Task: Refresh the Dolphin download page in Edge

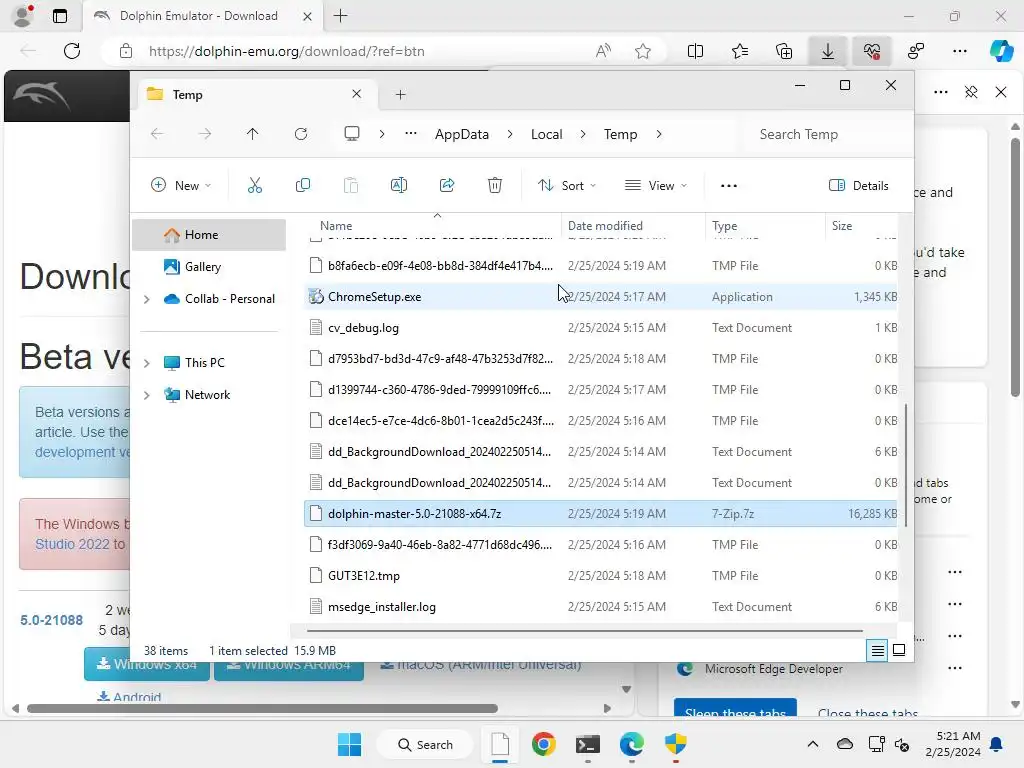Action: point(72,51)
